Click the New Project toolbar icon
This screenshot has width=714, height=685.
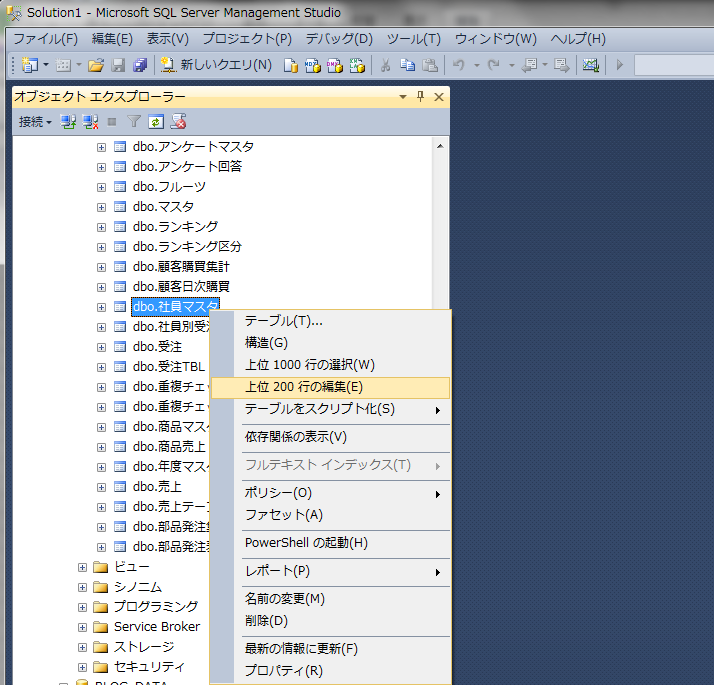pyautogui.click(x=30, y=65)
